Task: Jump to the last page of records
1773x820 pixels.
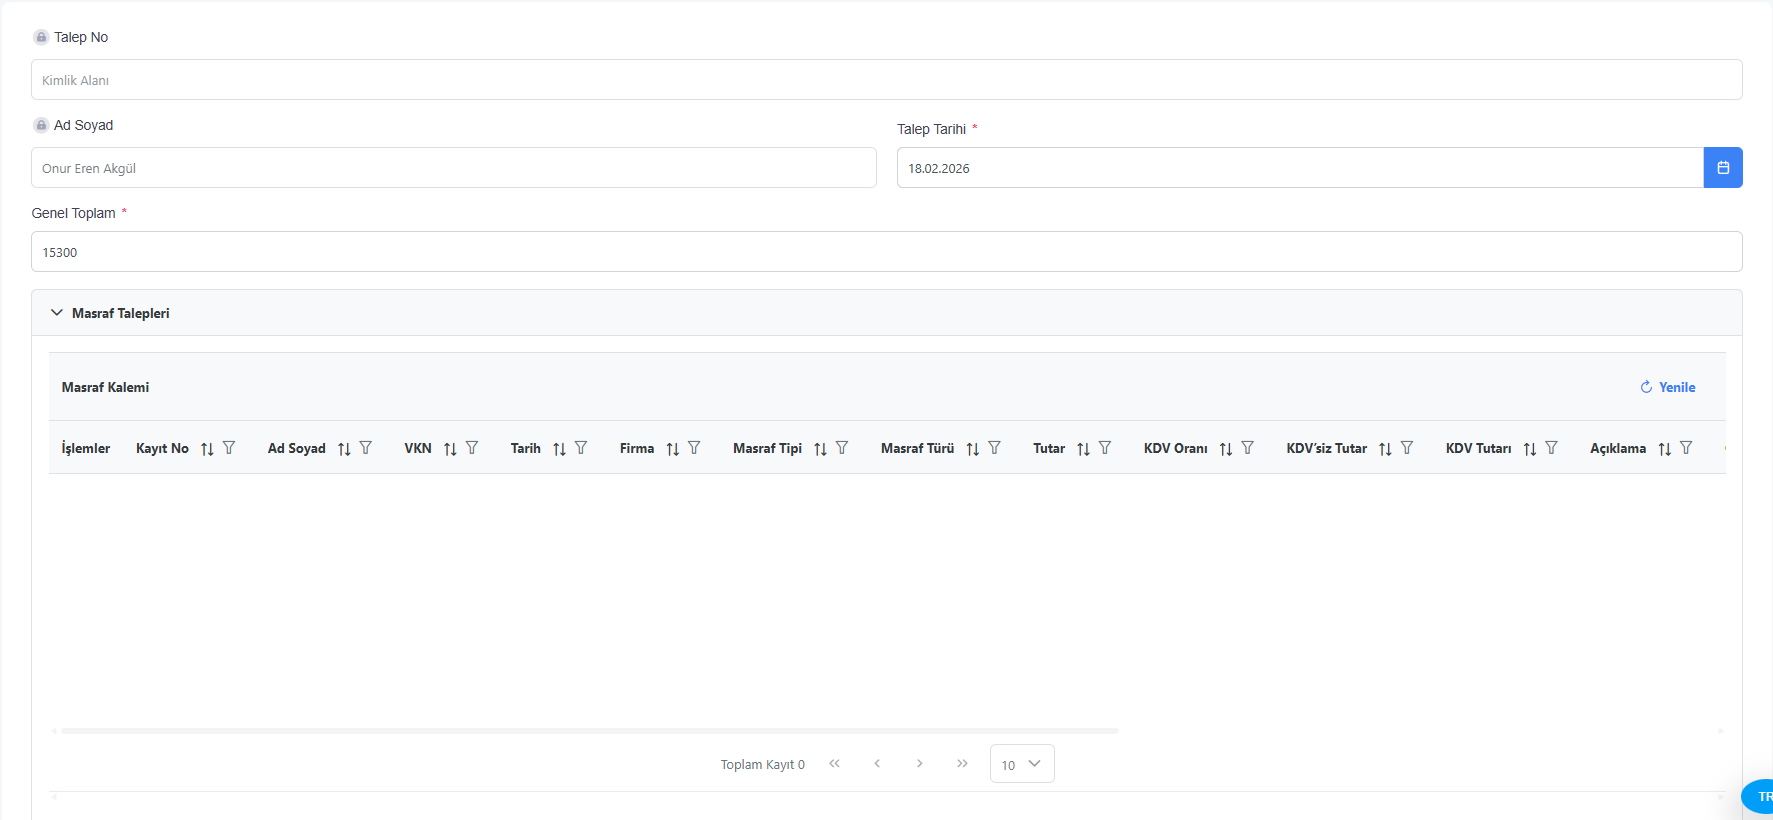Action: tap(962, 764)
